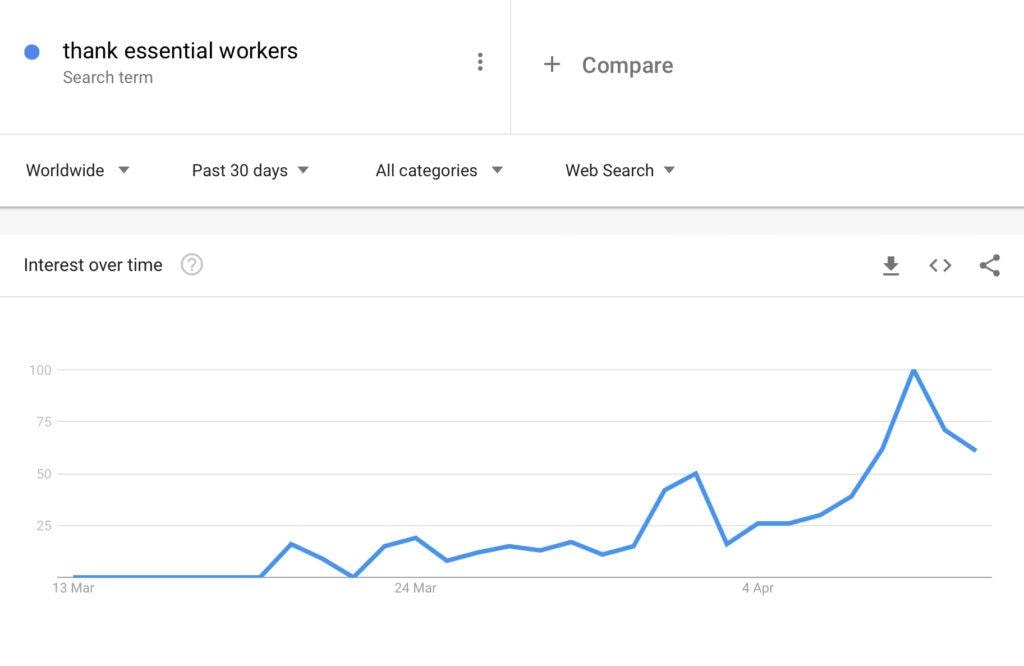The width and height of the screenshot is (1024, 666).
Task: Open the search term three-dot options menu
Action: pyautogui.click(x=480, y=62)
